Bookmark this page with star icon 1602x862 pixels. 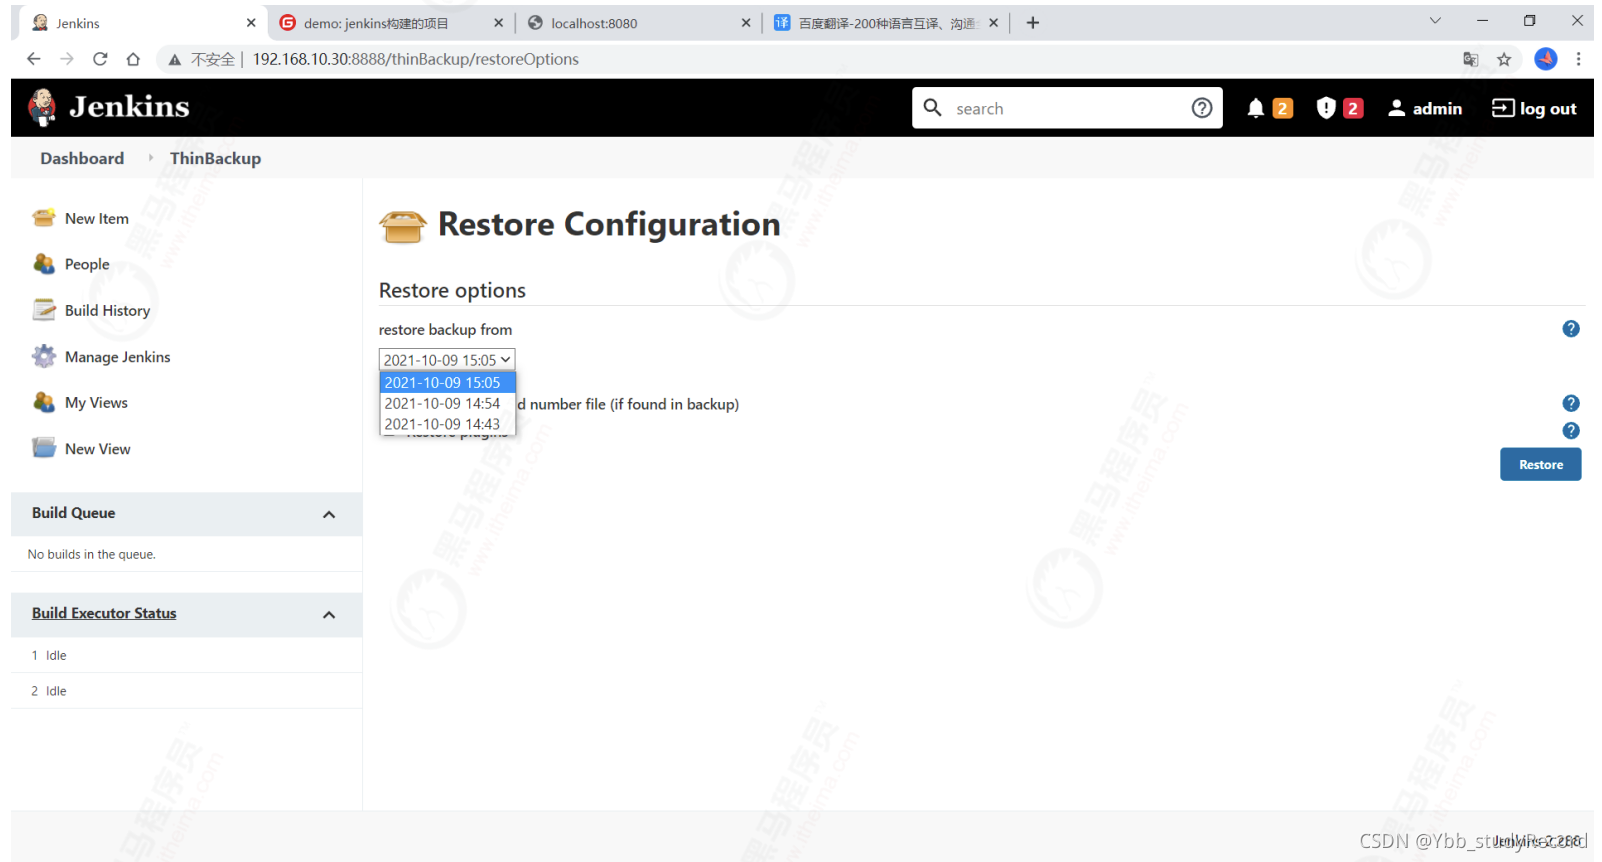(x=1504, y=59)
